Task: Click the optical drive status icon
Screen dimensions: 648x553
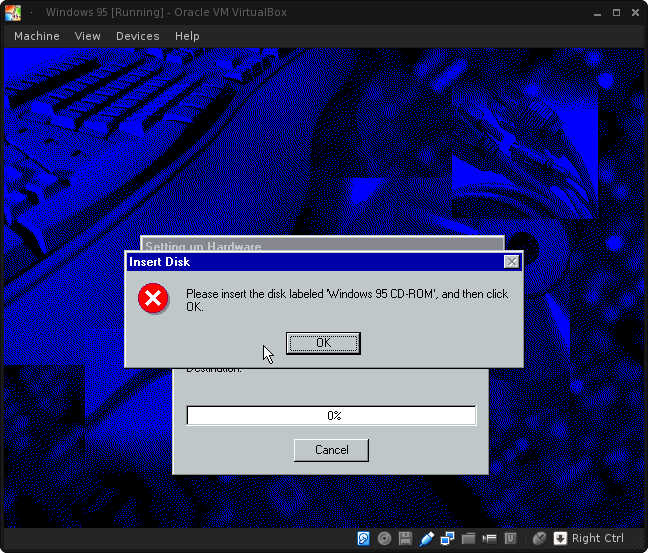Action: pyautogui.click(x=384, y=539)
